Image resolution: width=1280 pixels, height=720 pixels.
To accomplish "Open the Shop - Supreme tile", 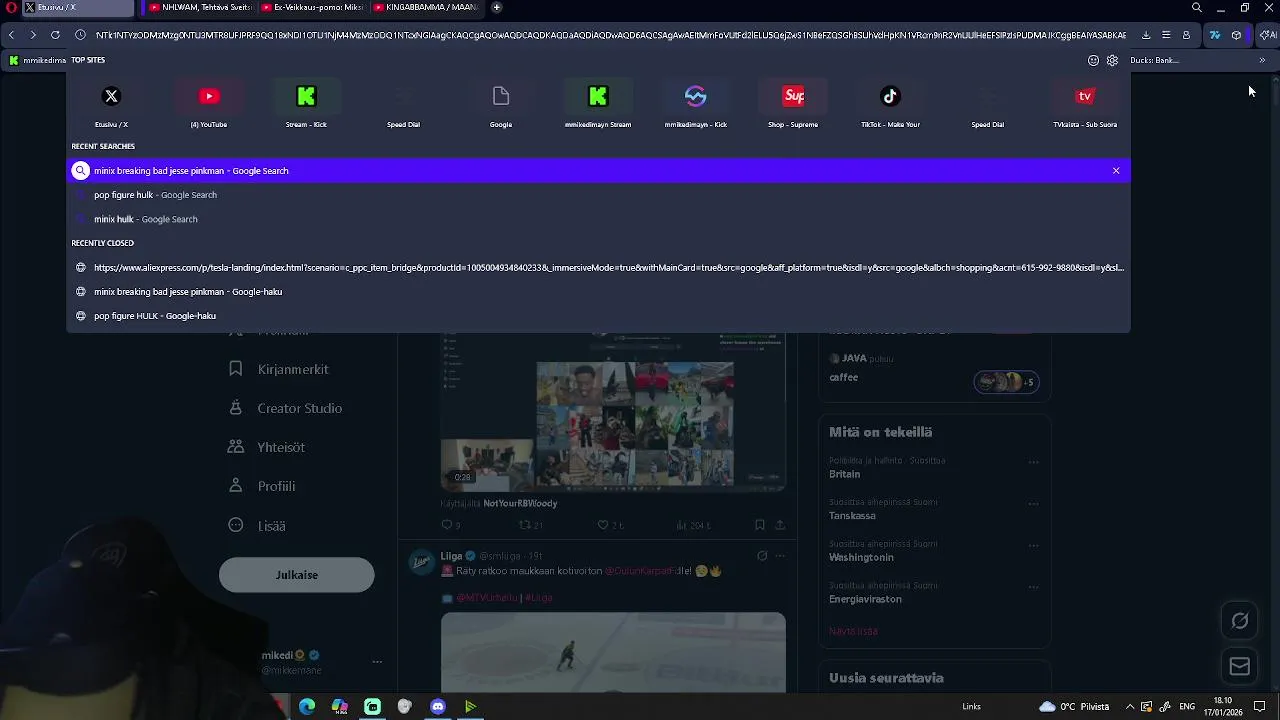I will coord(793,105).
